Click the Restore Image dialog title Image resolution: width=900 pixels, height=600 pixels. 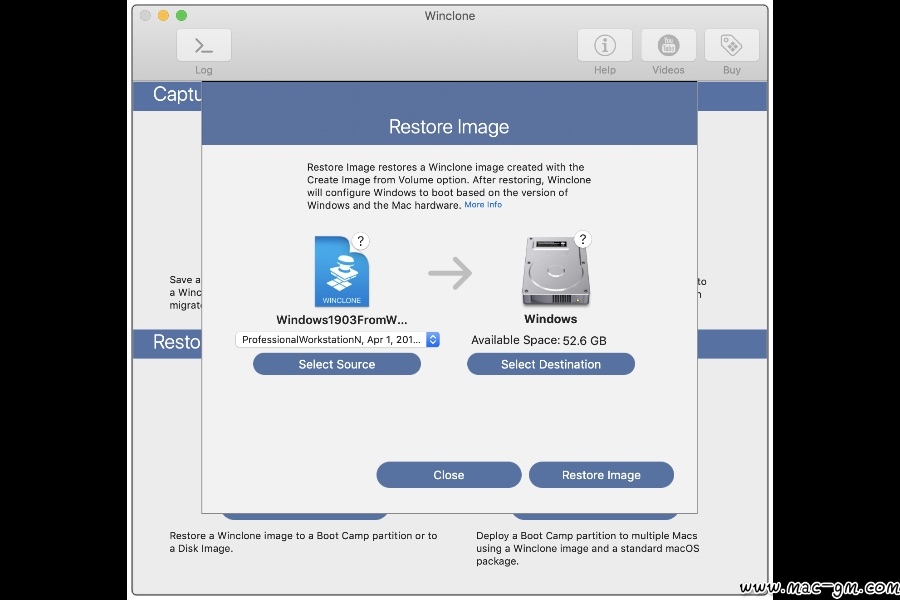click(449, 127)
